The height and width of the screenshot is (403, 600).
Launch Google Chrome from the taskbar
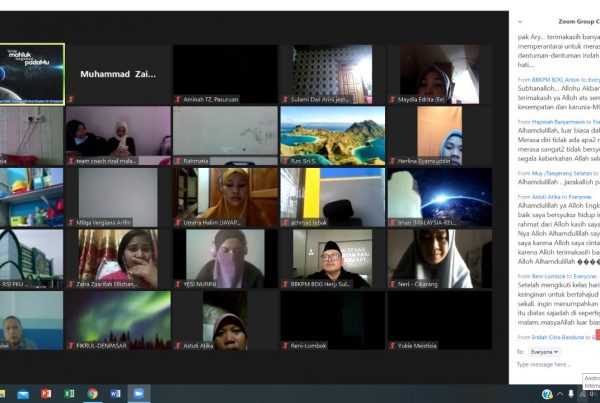coord(92,393)
